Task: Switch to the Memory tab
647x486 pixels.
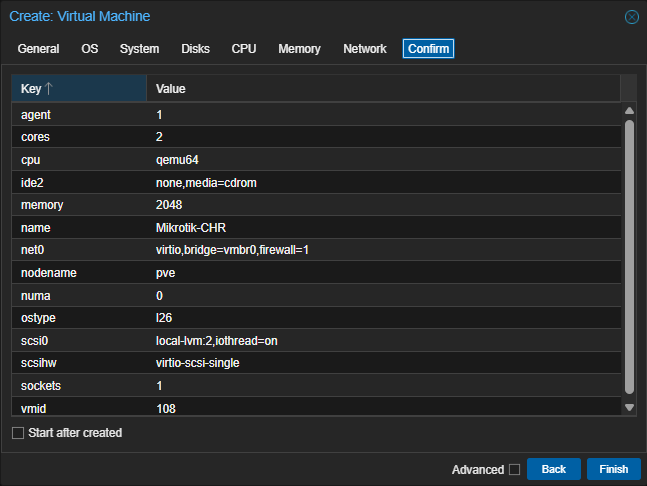Action: [299, 49]
